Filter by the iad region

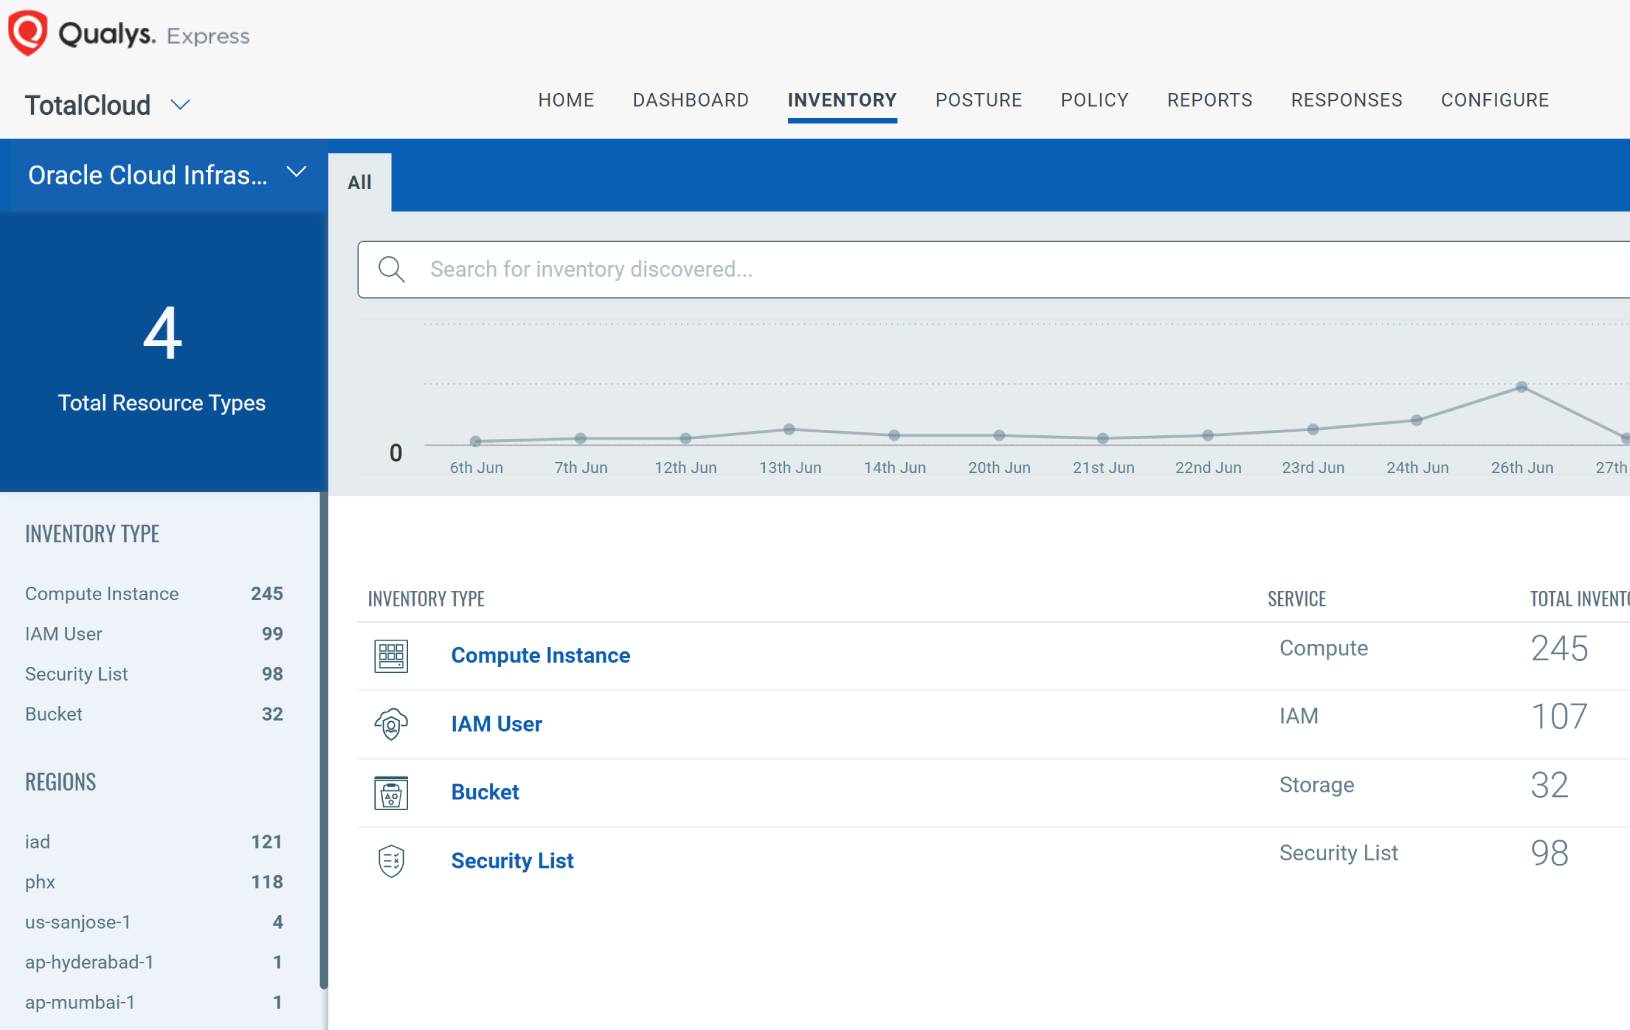(x=37, y=841)
